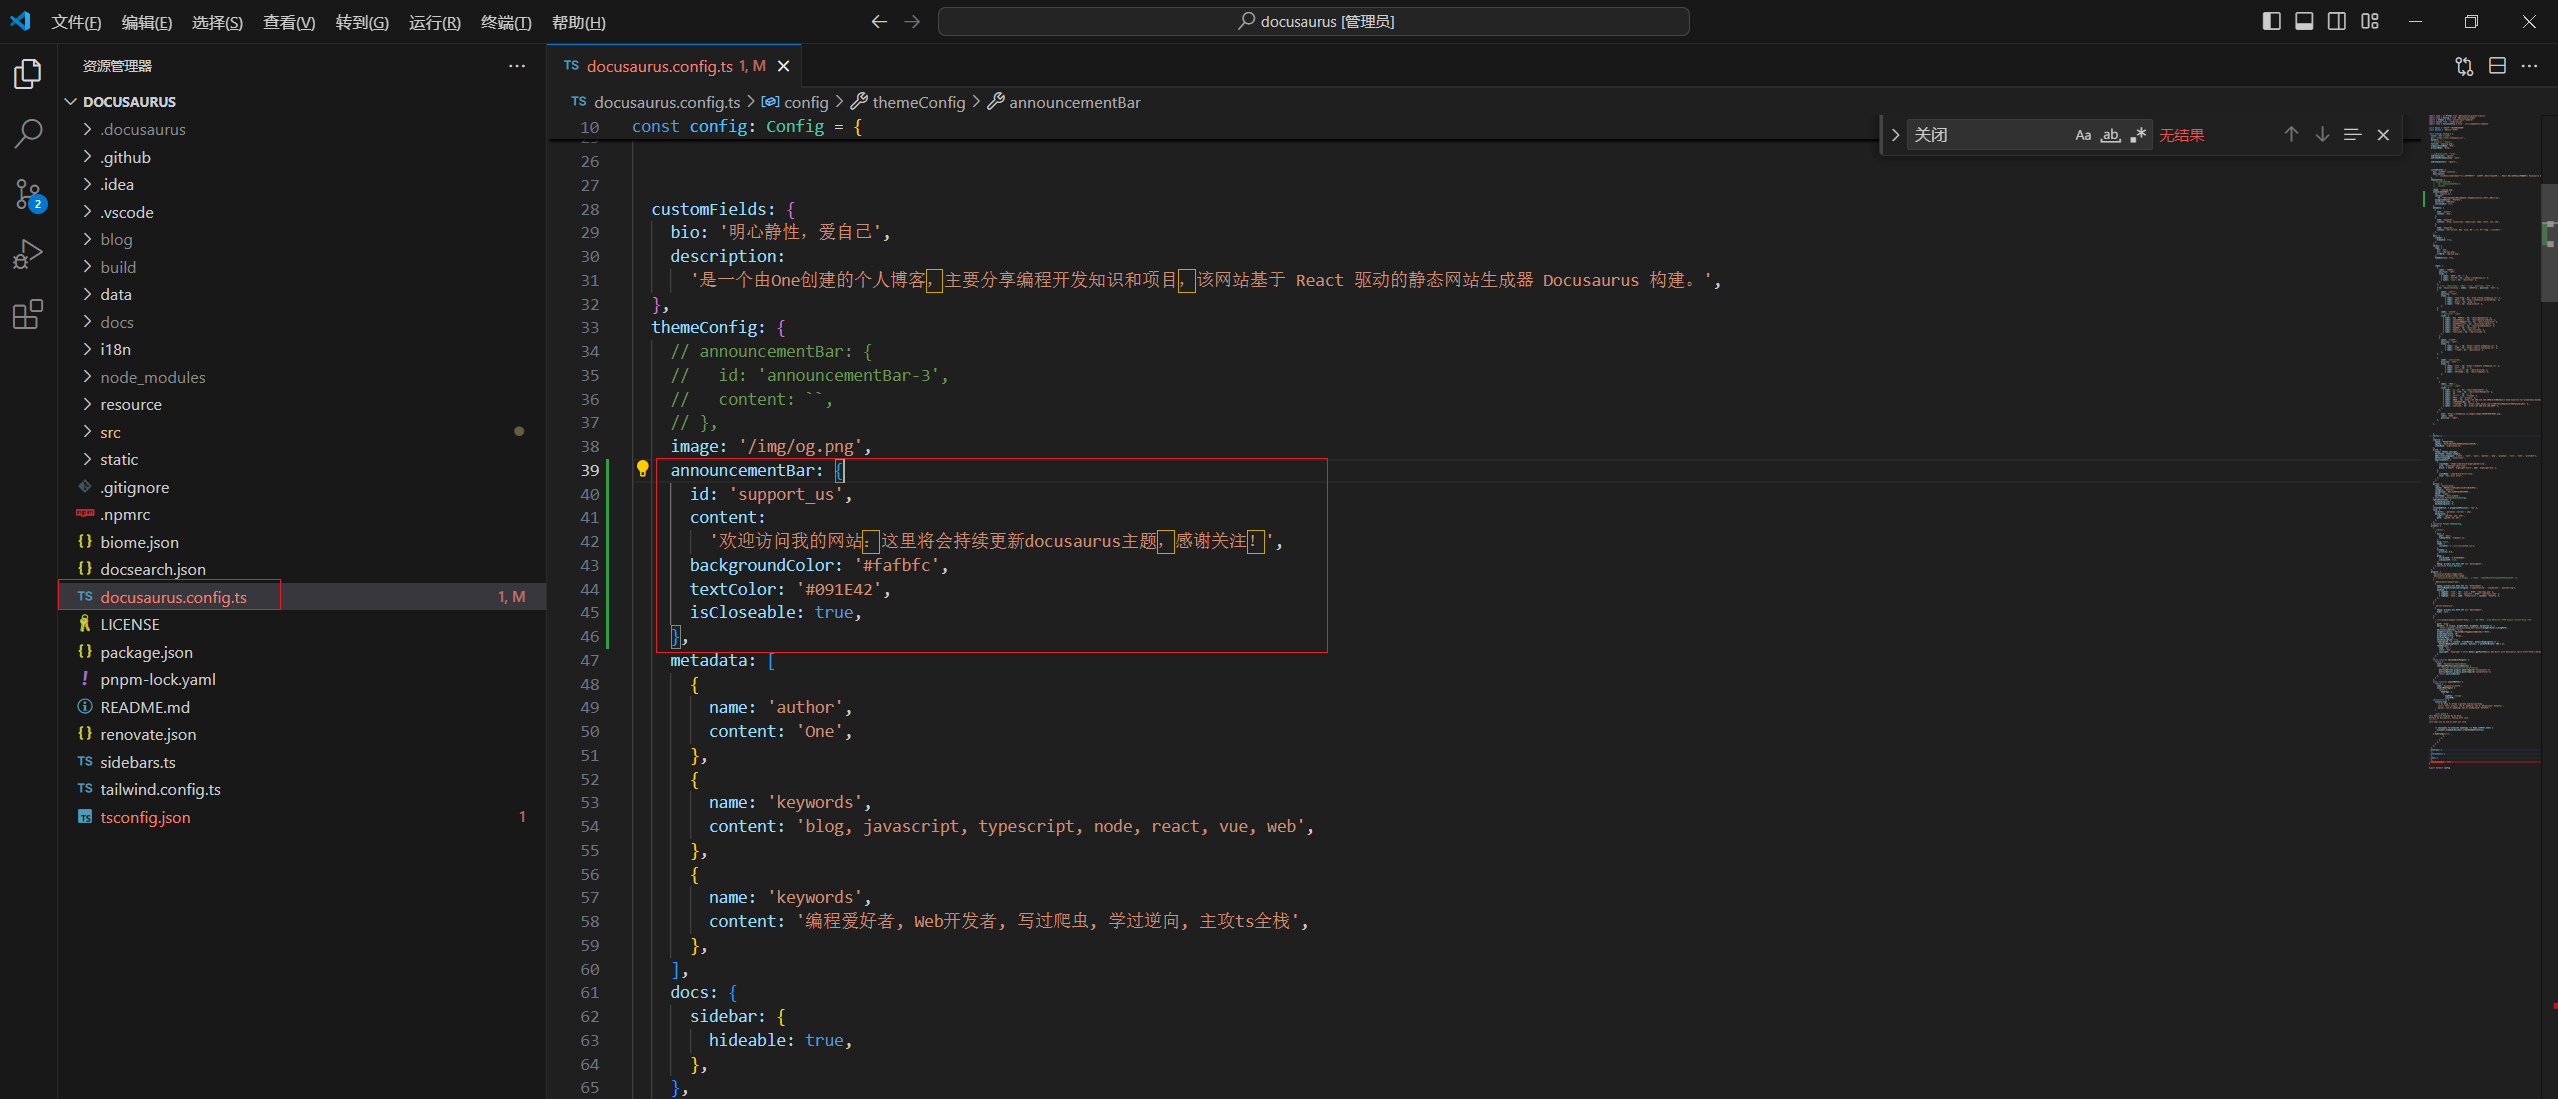Go forward with the navigation arrow
2558x1099 pixels.
(x=912, y=21)
